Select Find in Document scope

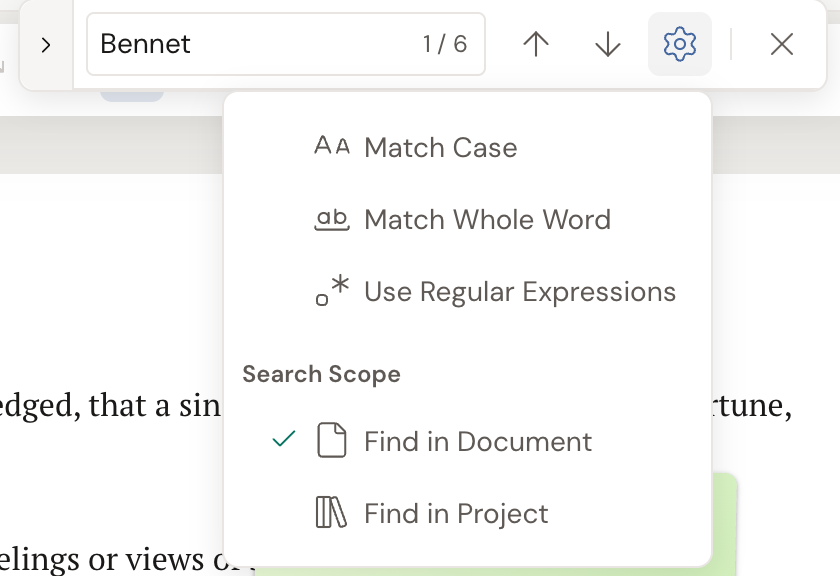pos(467,441)
